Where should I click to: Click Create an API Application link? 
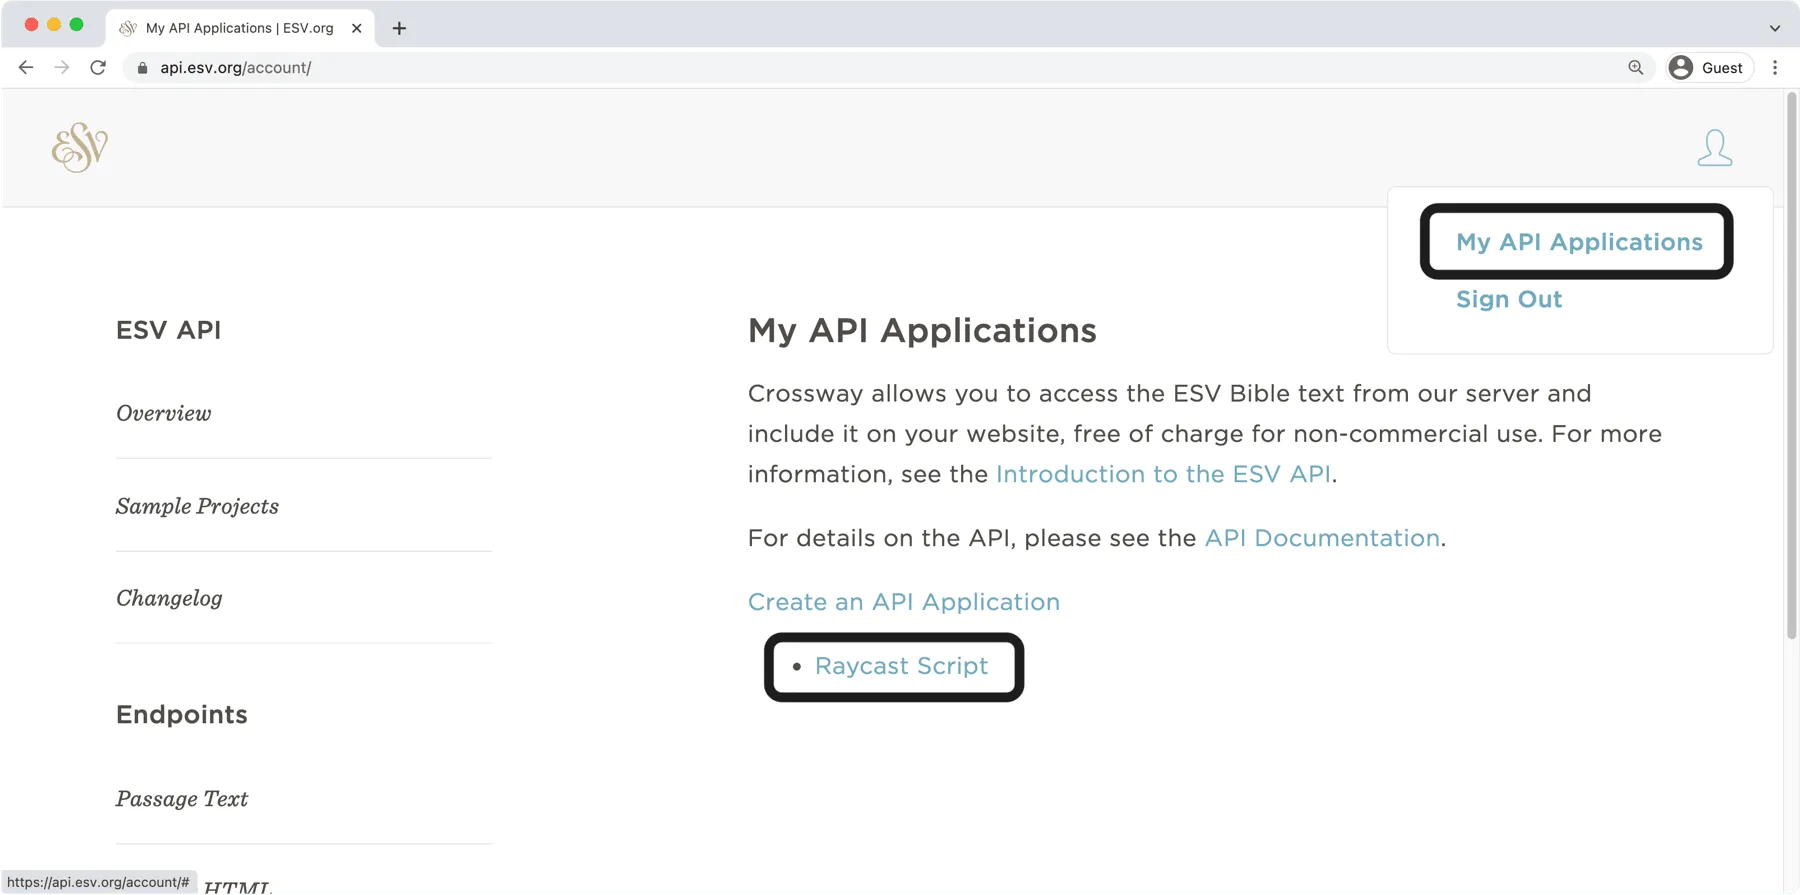click(x=904, y=602)
